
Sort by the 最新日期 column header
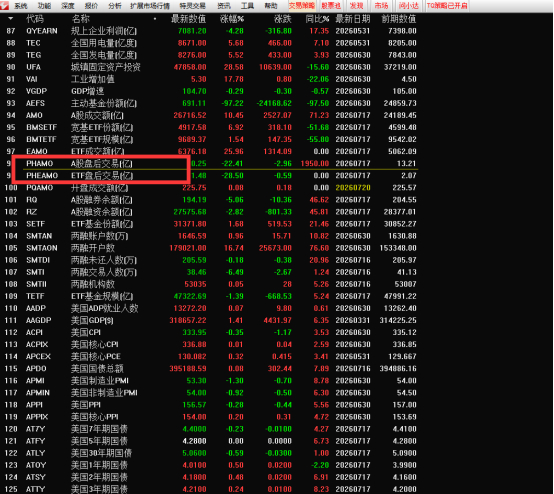[x=353, y=19]
